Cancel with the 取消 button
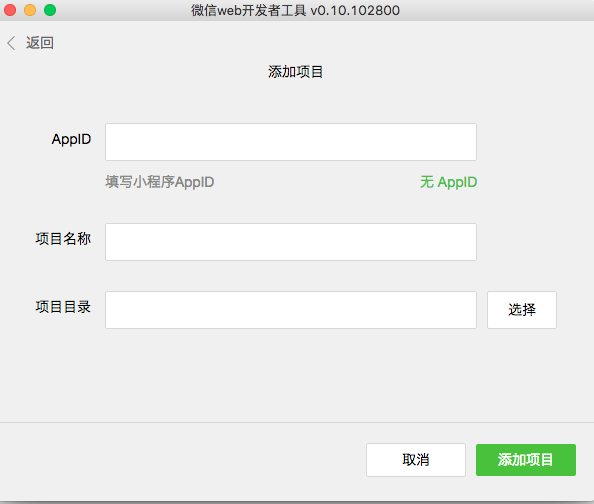594x504 pixels. click(416, 460)
